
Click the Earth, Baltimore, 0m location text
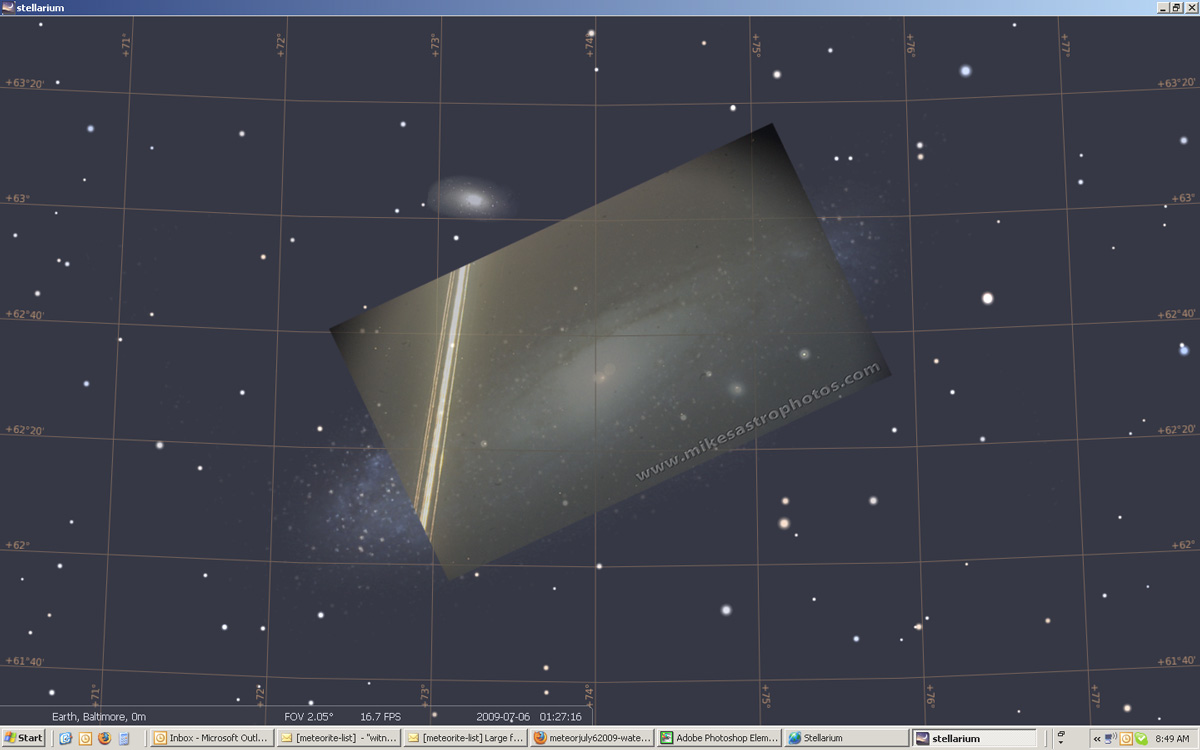pyautogui.click(x=99, y=716)
